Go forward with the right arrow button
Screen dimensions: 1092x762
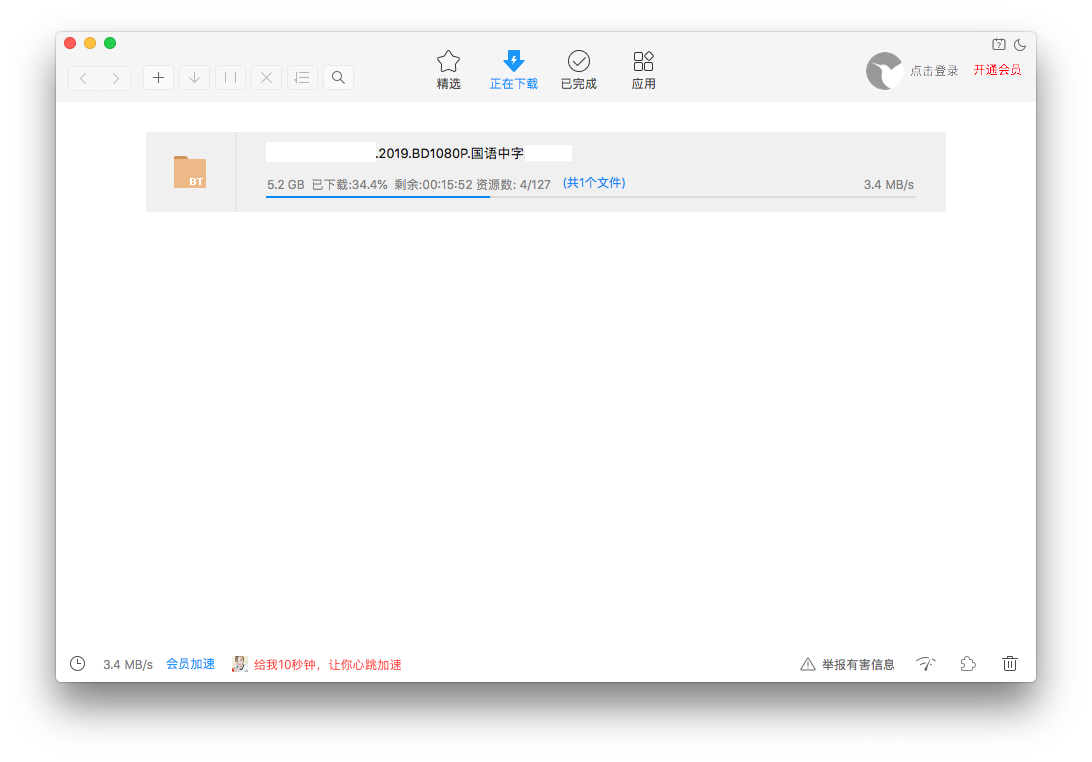[116, 78]
